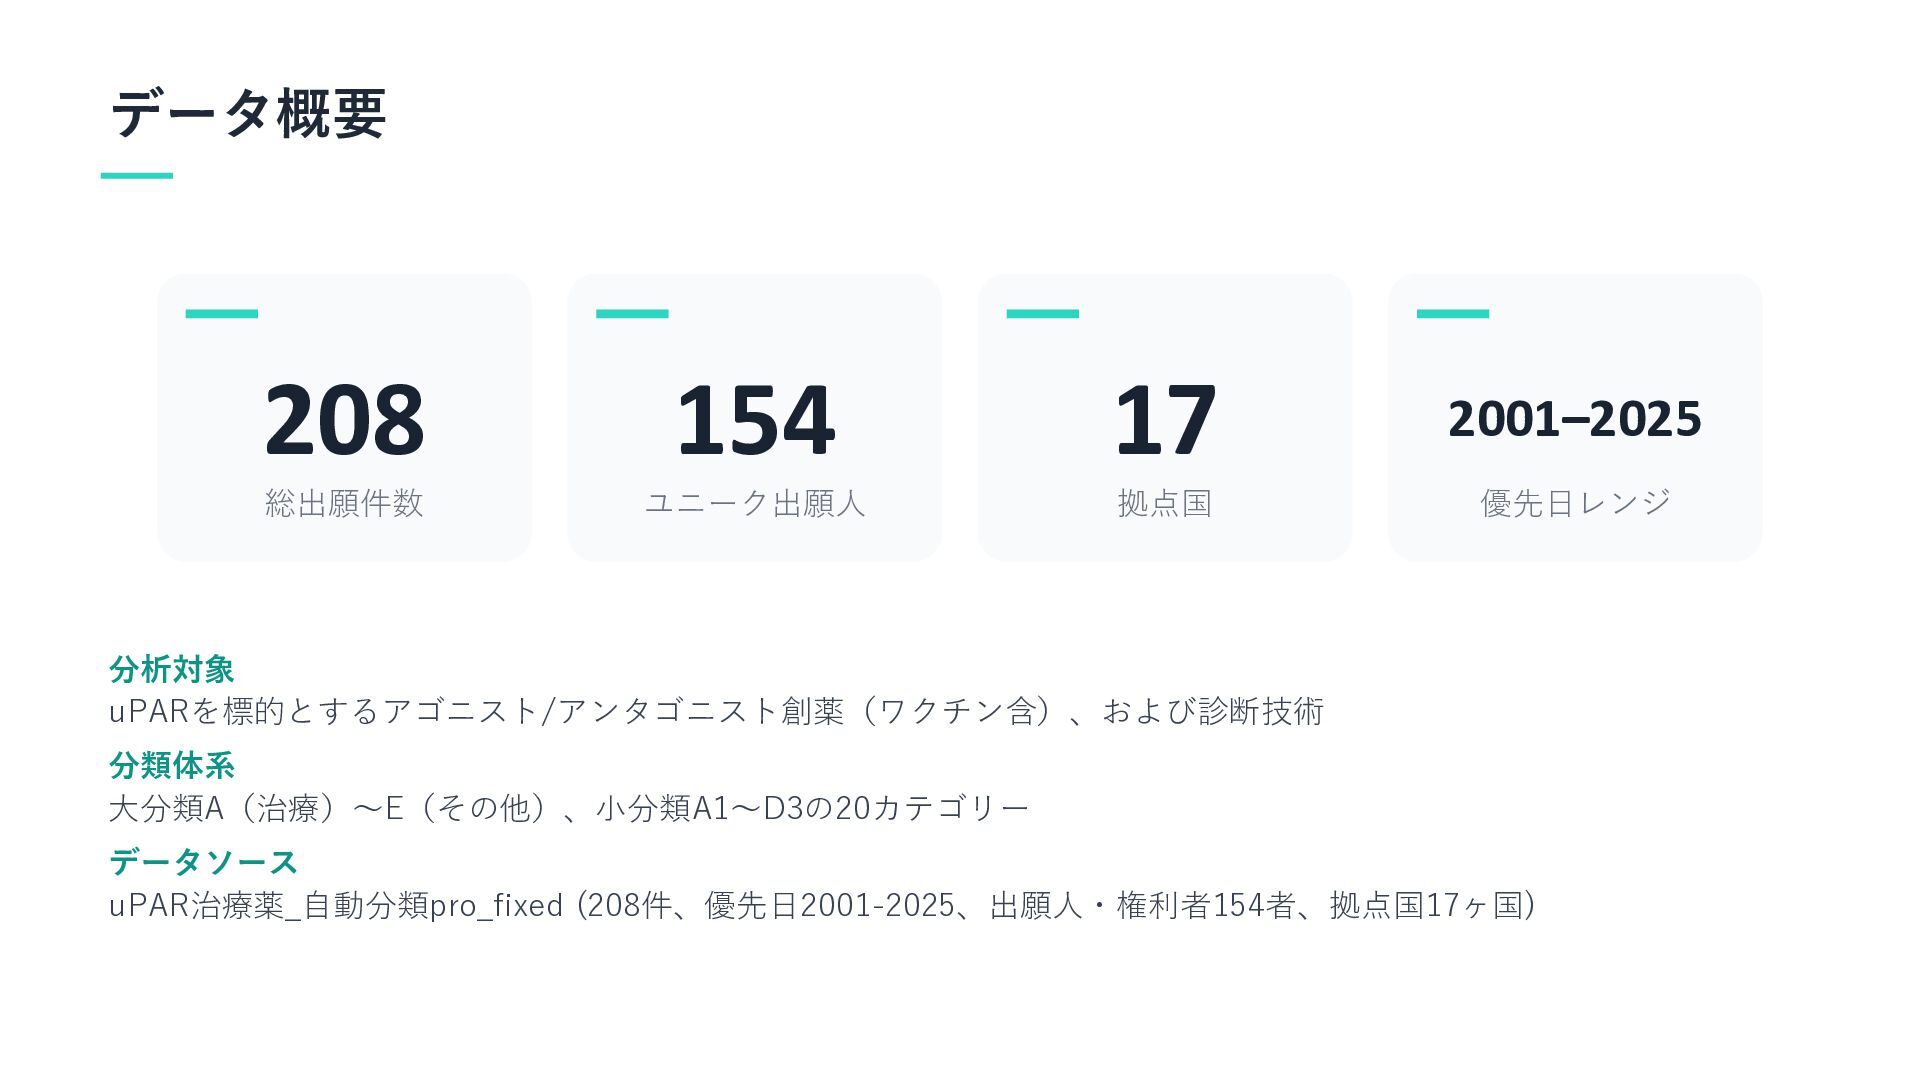The image size is (1920, 1080).
Task: Click the 208 total applications number
Action: (x=344, y=419)
